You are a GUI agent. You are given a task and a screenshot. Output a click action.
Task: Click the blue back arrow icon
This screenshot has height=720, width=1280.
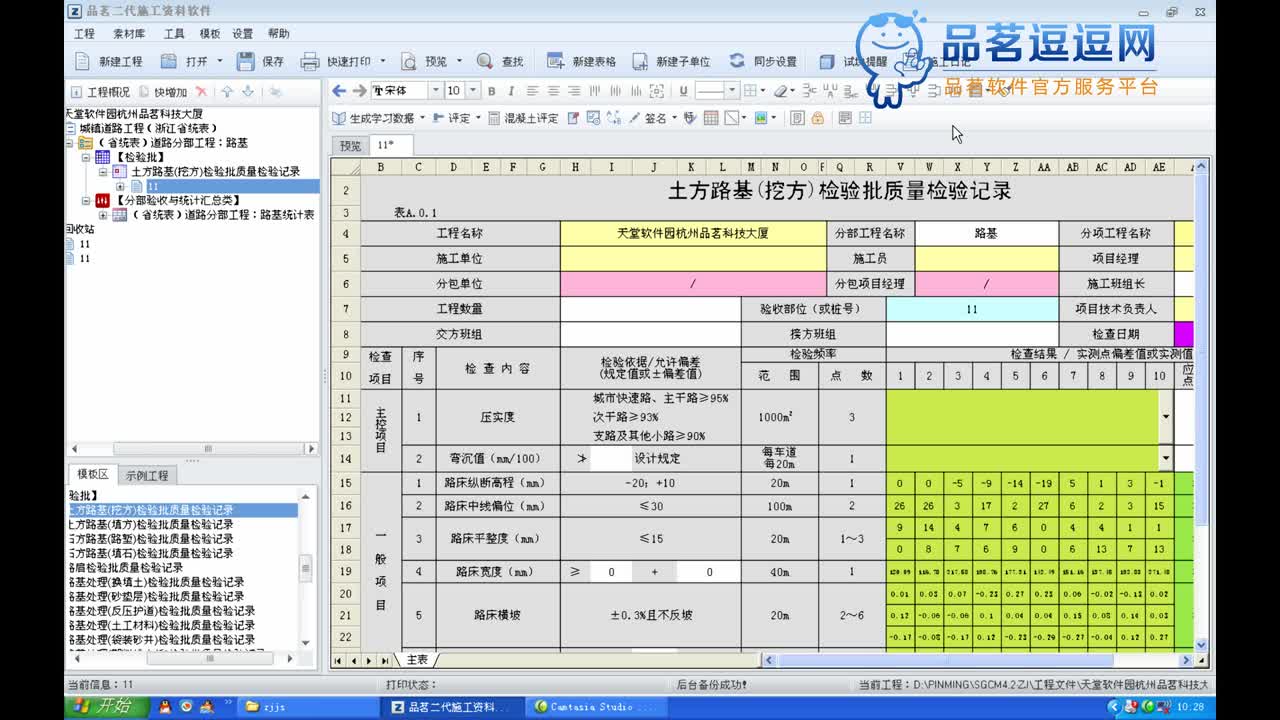[339, 91]
